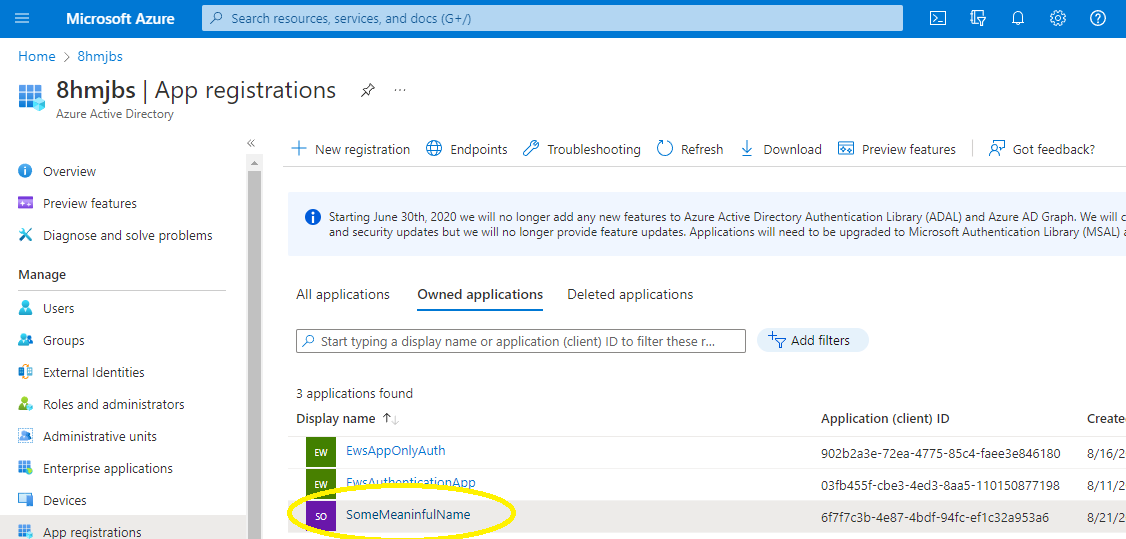Open Enterprise applications in the sidebar
This screenshot has height=539, width=1126.
coord(108,468)
